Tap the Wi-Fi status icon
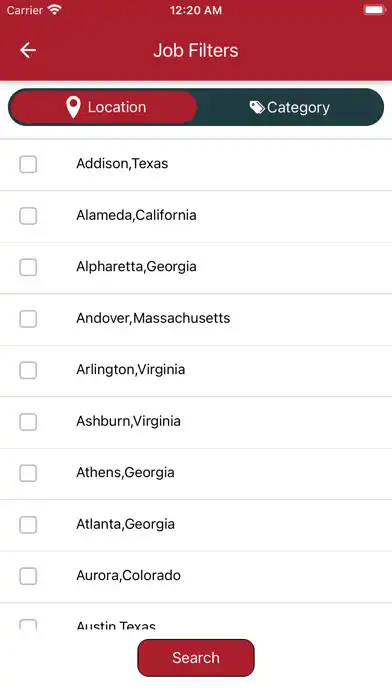Screen dimensions: 392x696 [x=55, y=10]
